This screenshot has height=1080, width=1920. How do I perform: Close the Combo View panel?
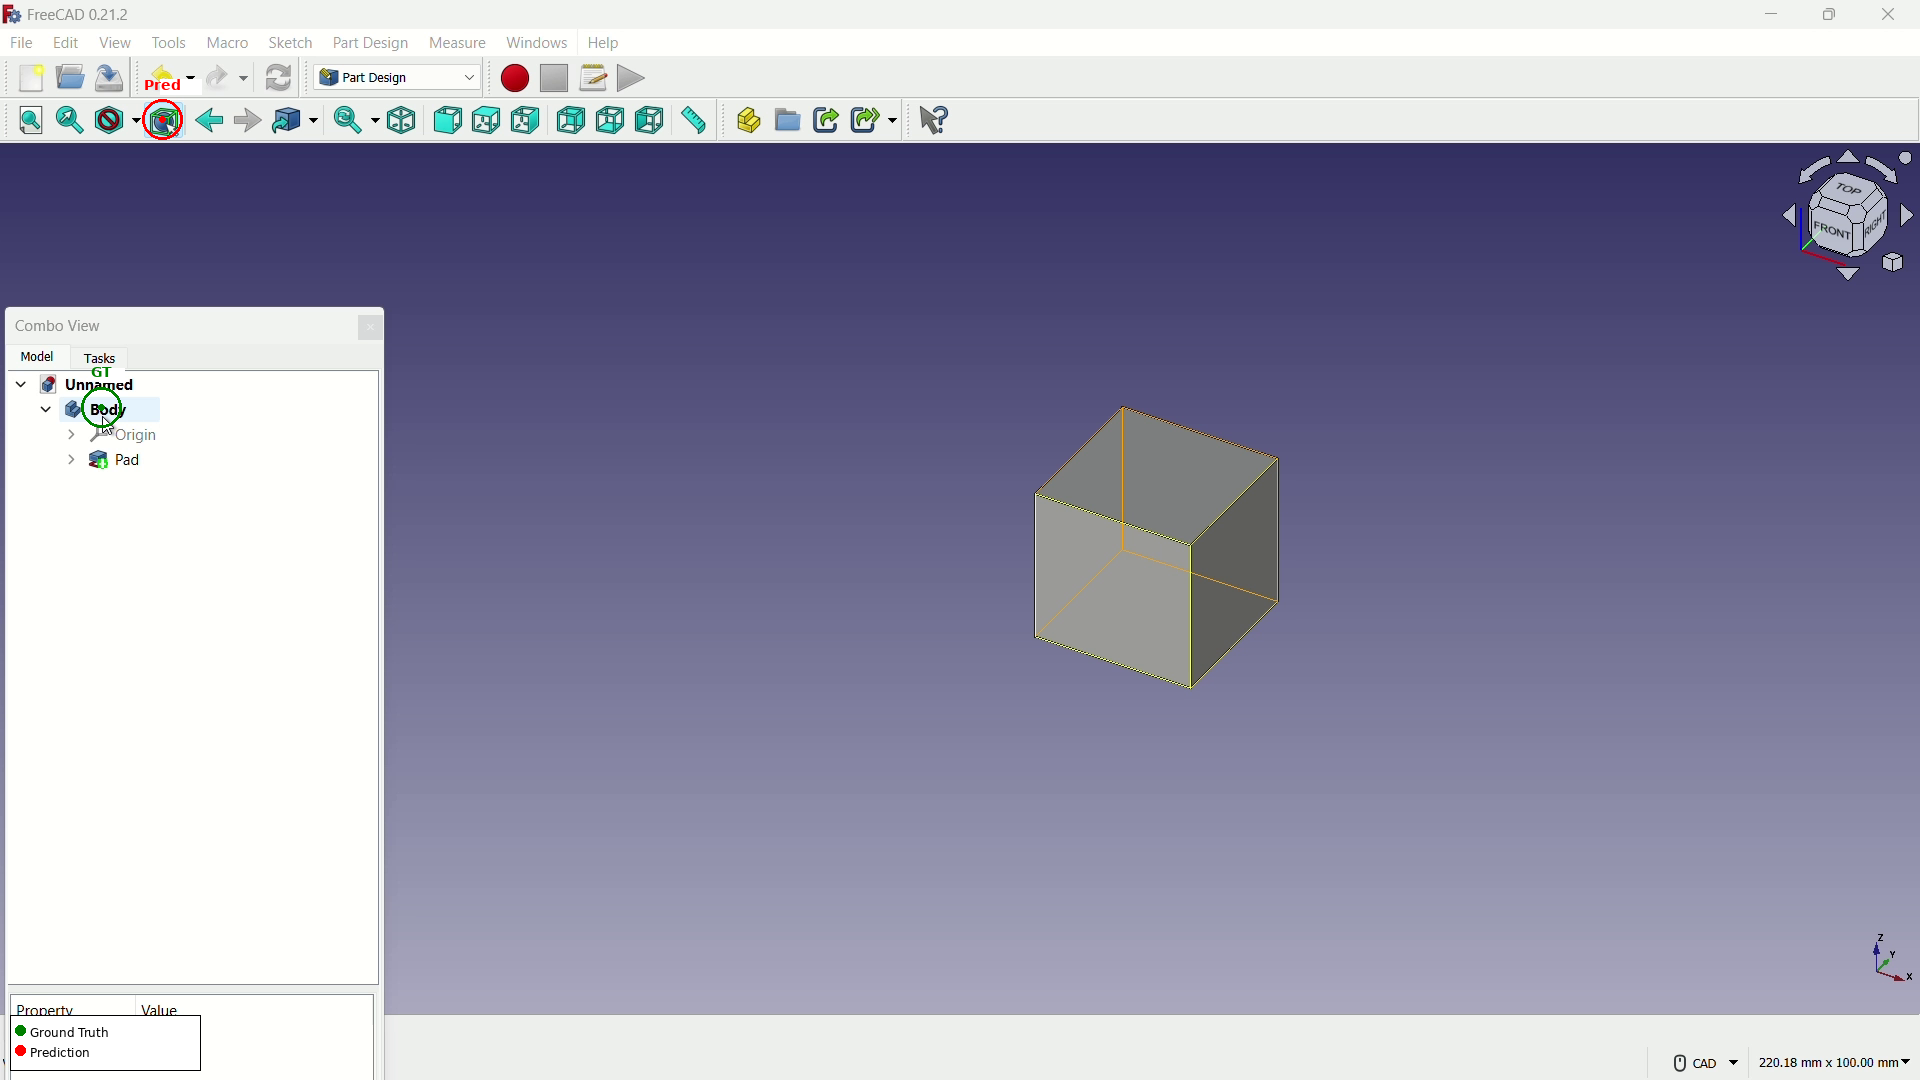(370, 327)
